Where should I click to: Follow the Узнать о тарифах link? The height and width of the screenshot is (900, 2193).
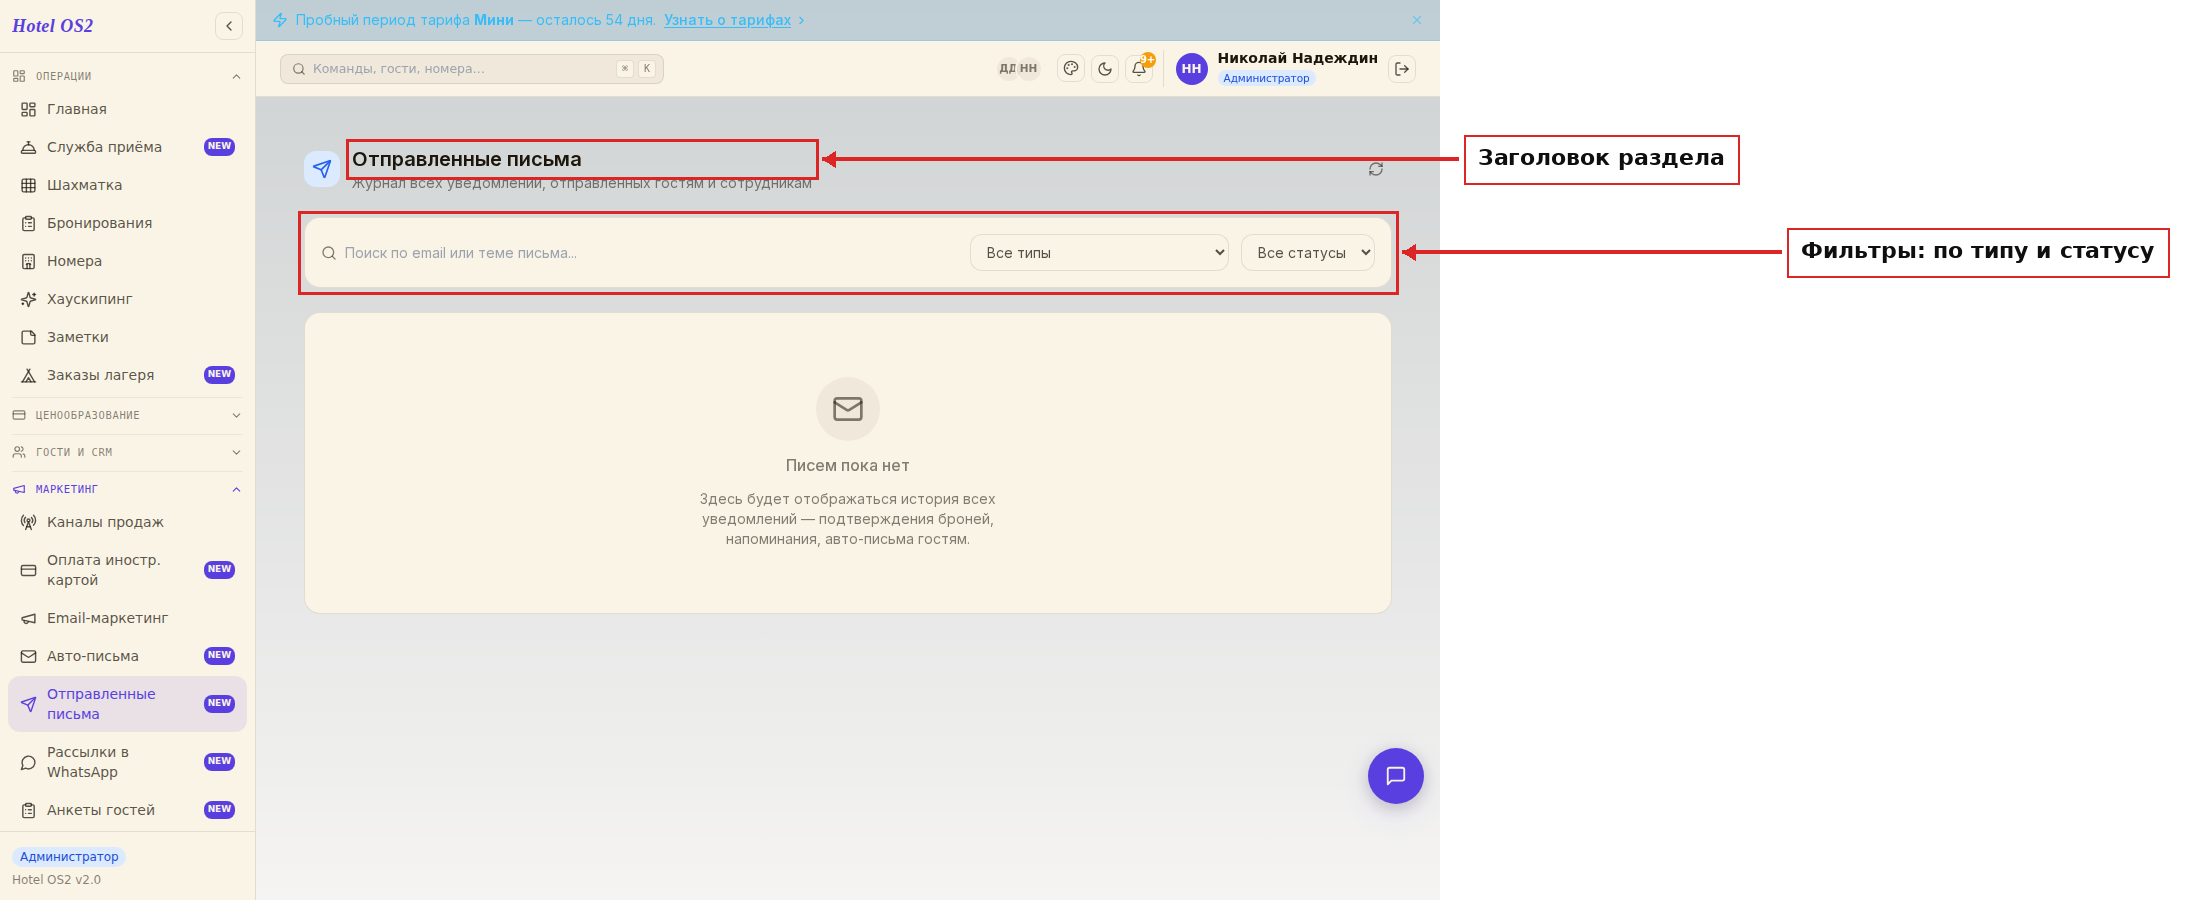pos(727,20)
